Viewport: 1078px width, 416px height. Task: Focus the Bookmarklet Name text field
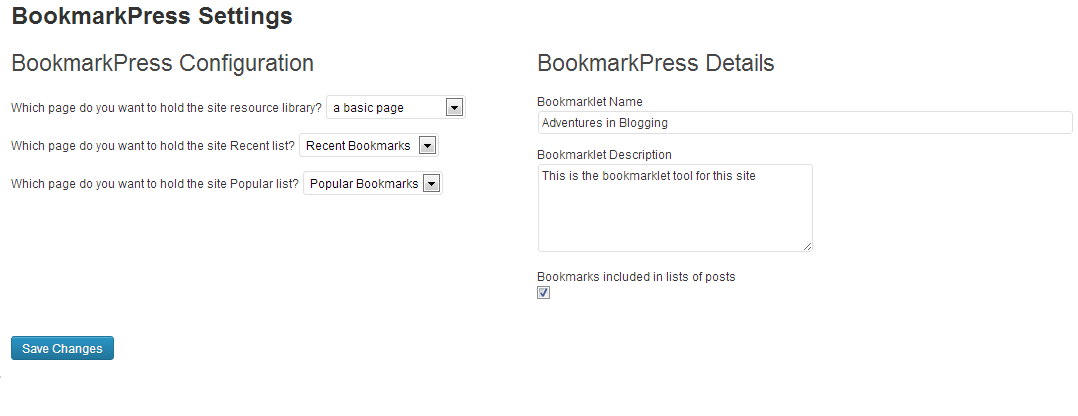[805, 122]
